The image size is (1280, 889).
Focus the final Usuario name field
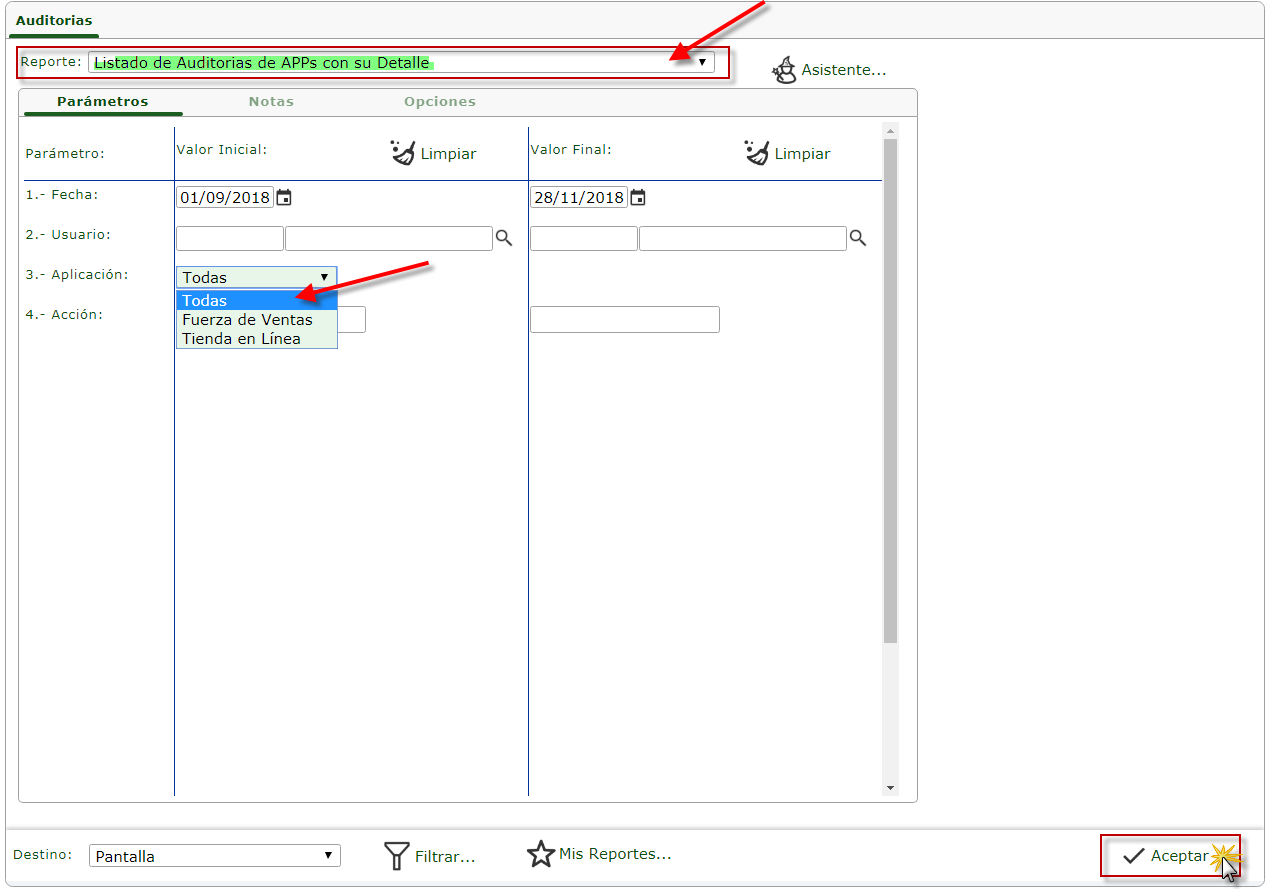pyautogui.click(x=743, y=238)
